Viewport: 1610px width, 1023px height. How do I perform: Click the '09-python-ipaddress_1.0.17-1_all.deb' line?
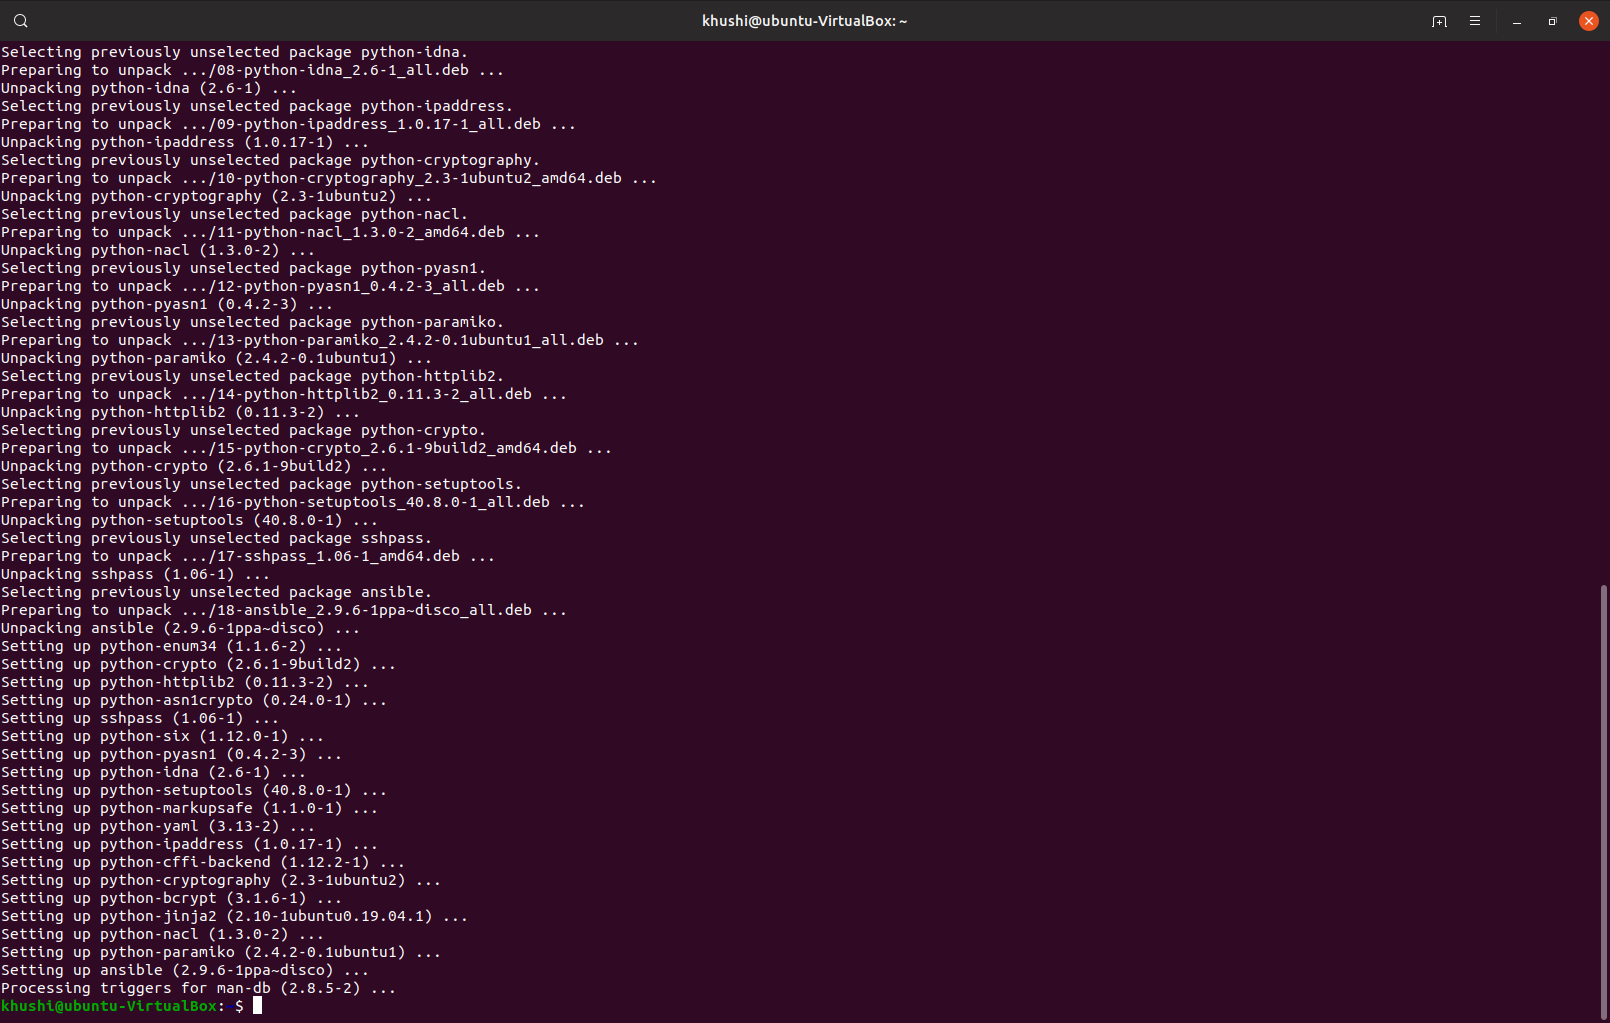click(288, 124)
